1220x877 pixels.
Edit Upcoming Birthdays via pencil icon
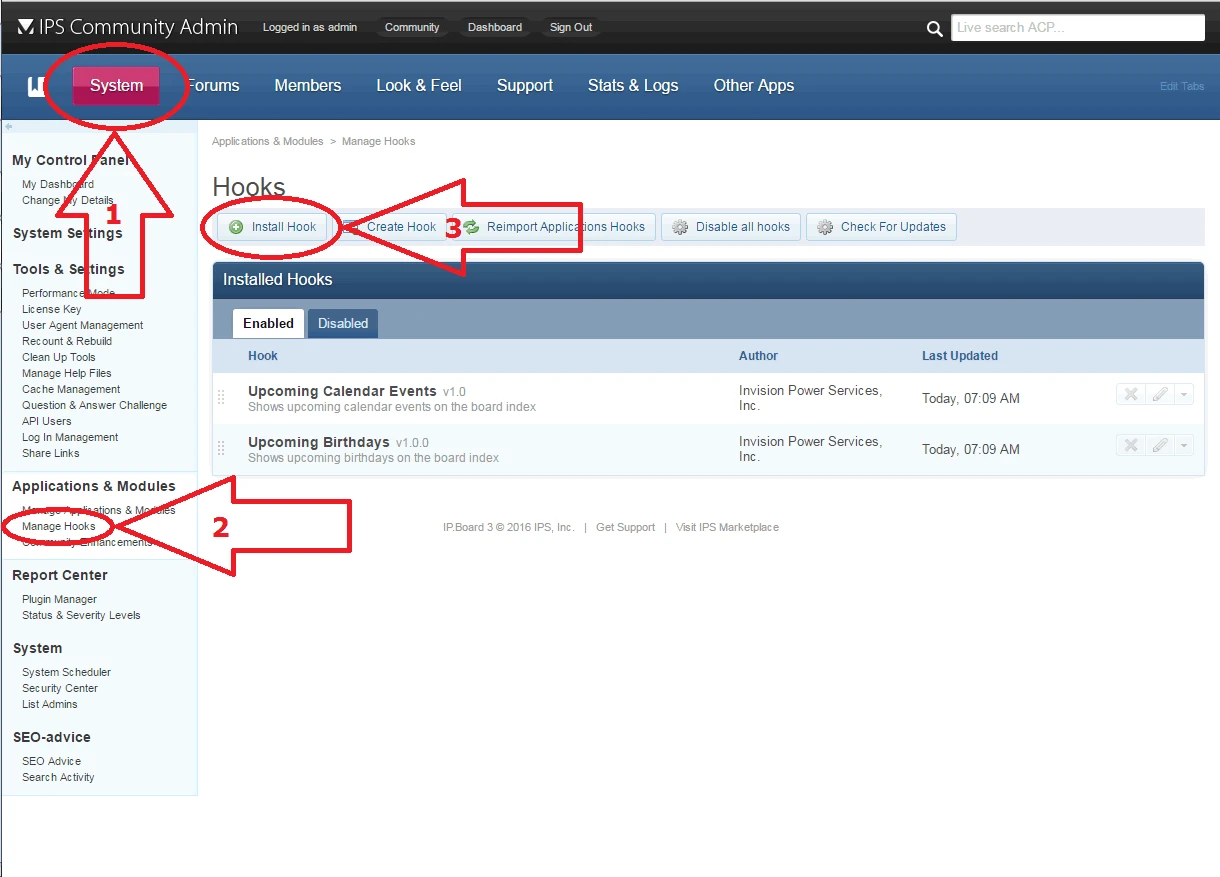pyautogui.click(x=1159, y=445)
